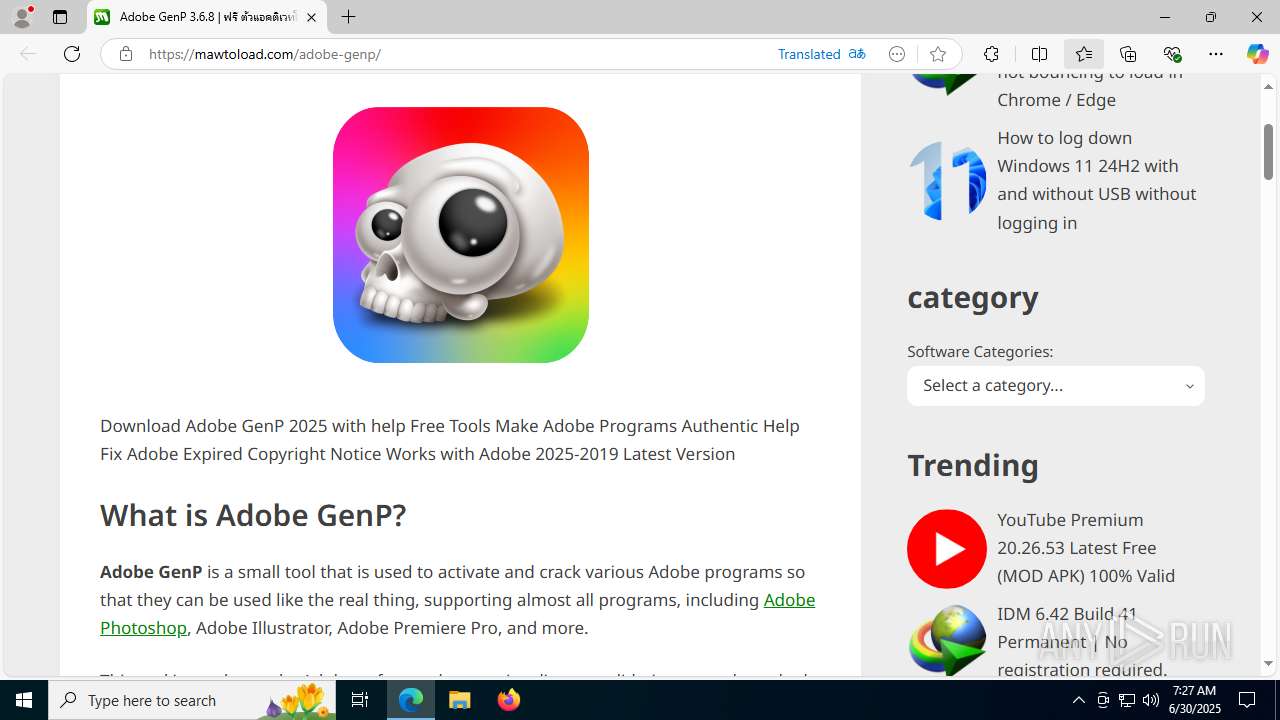Open the tab actions menu icon
This screenshot has height=720, width=1280.
click(x=60, y=17)
